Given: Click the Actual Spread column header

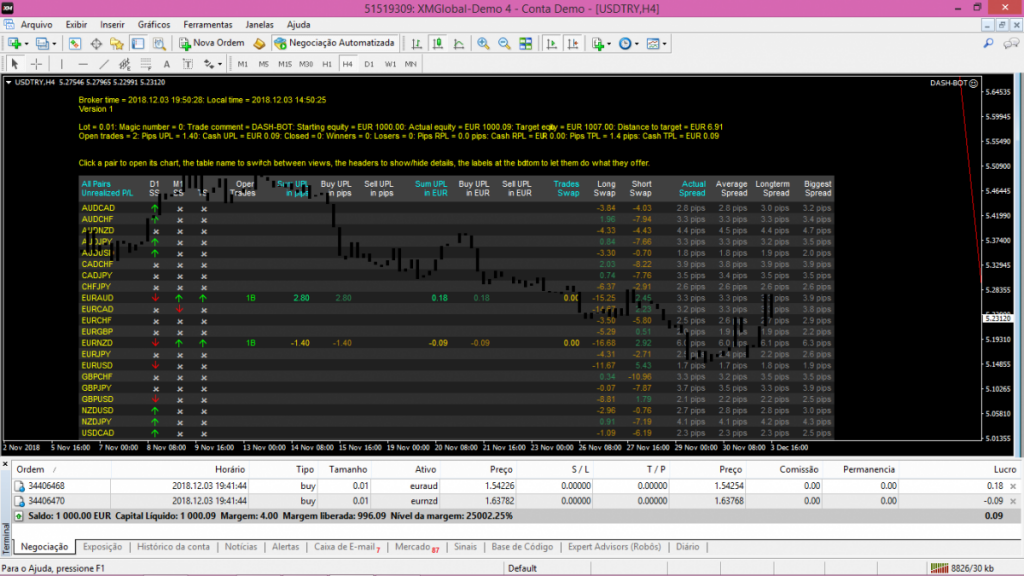Looking at the screenshot, I should click(693, 189).
